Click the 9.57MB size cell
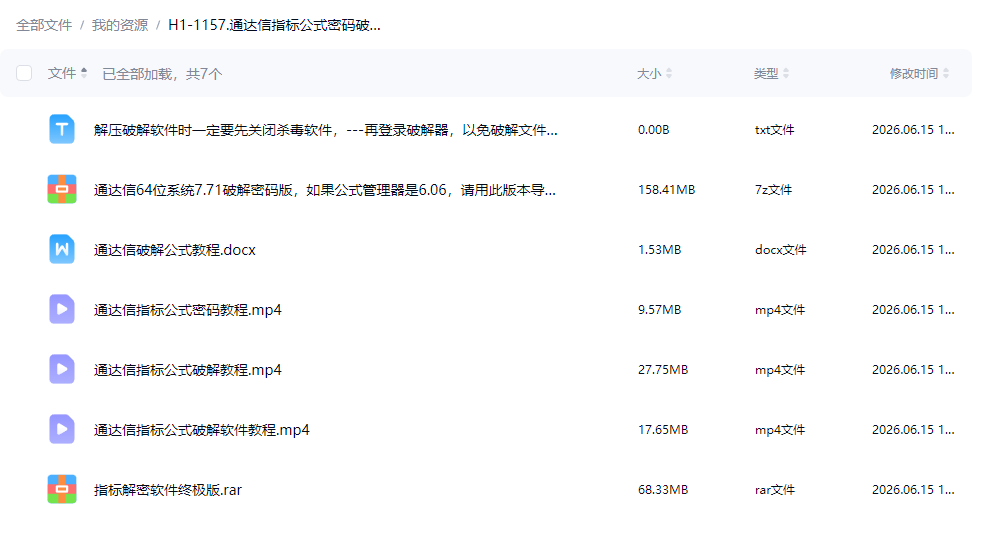This screenshot has height=556, width=991. point(659,310)
